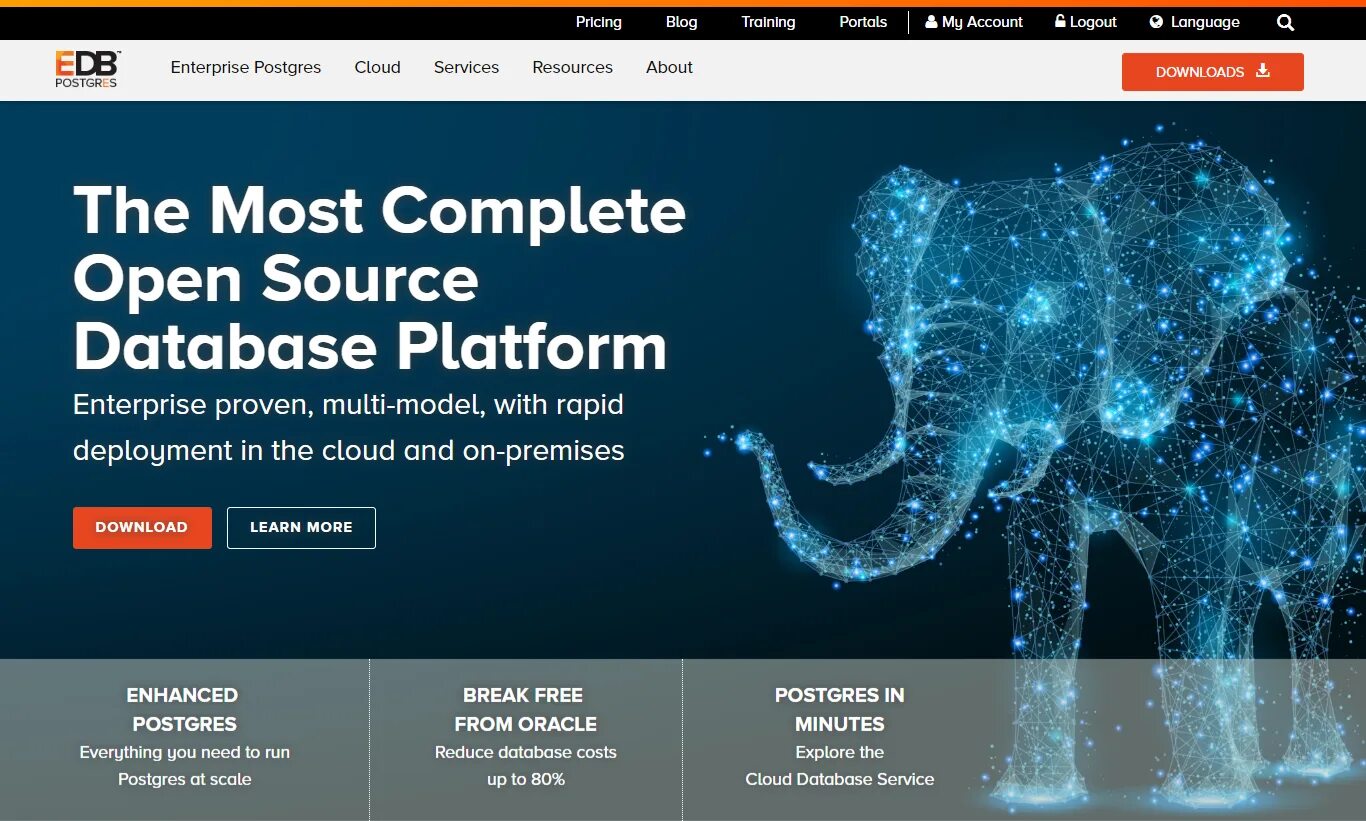Open the About menu
The image size is (1366, 821).
click(x=669, y=67)
